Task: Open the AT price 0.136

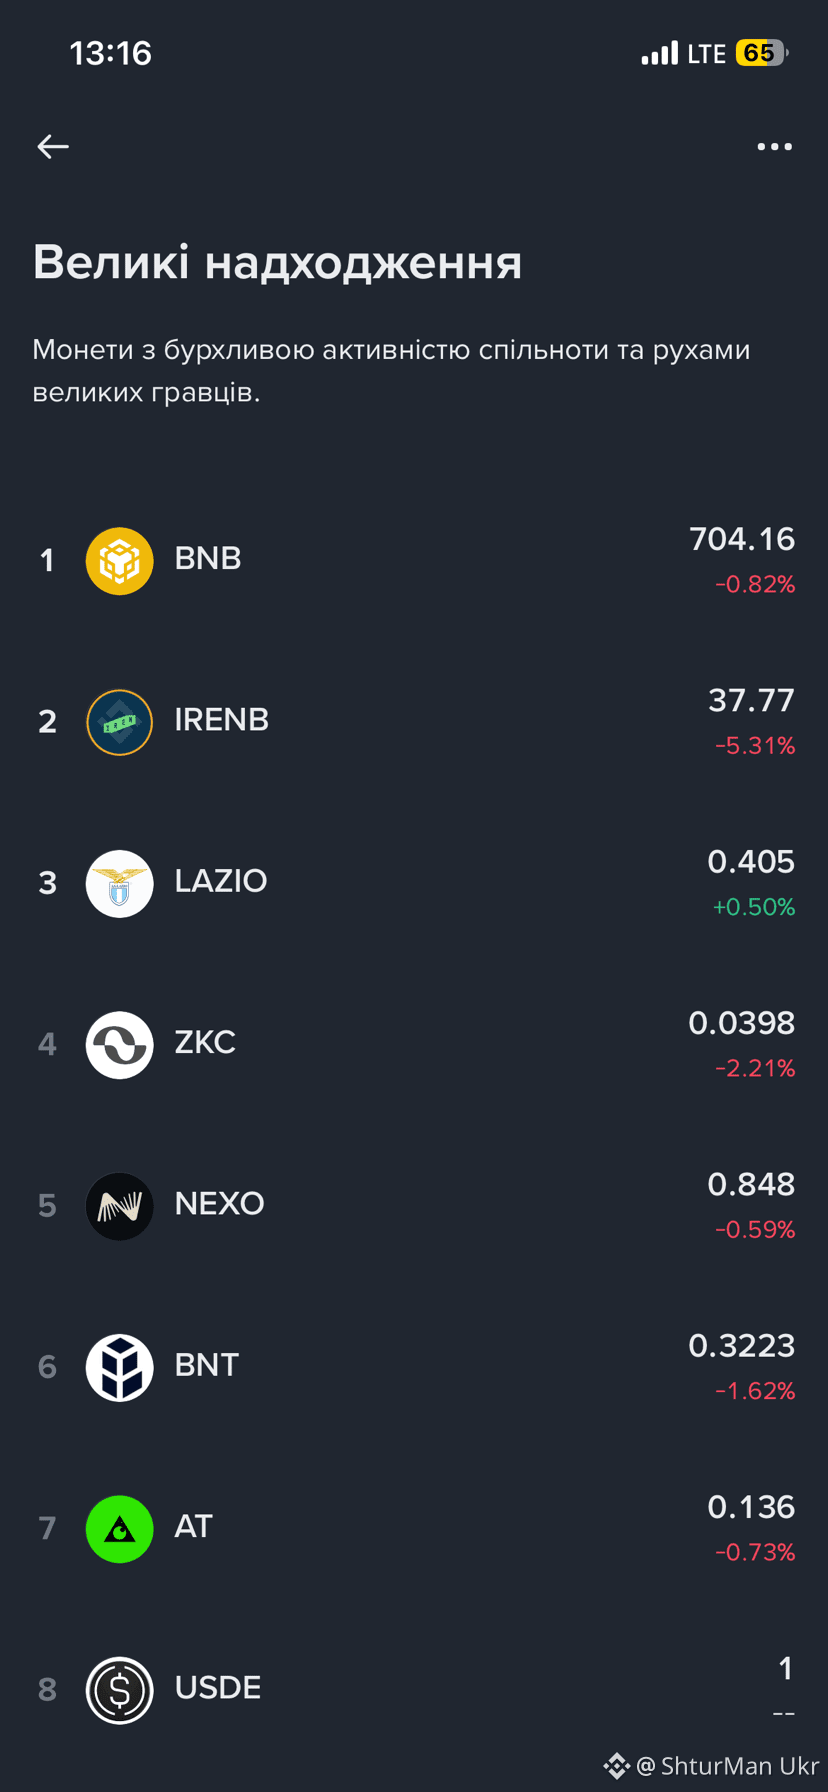Action: click(751, 1507)
